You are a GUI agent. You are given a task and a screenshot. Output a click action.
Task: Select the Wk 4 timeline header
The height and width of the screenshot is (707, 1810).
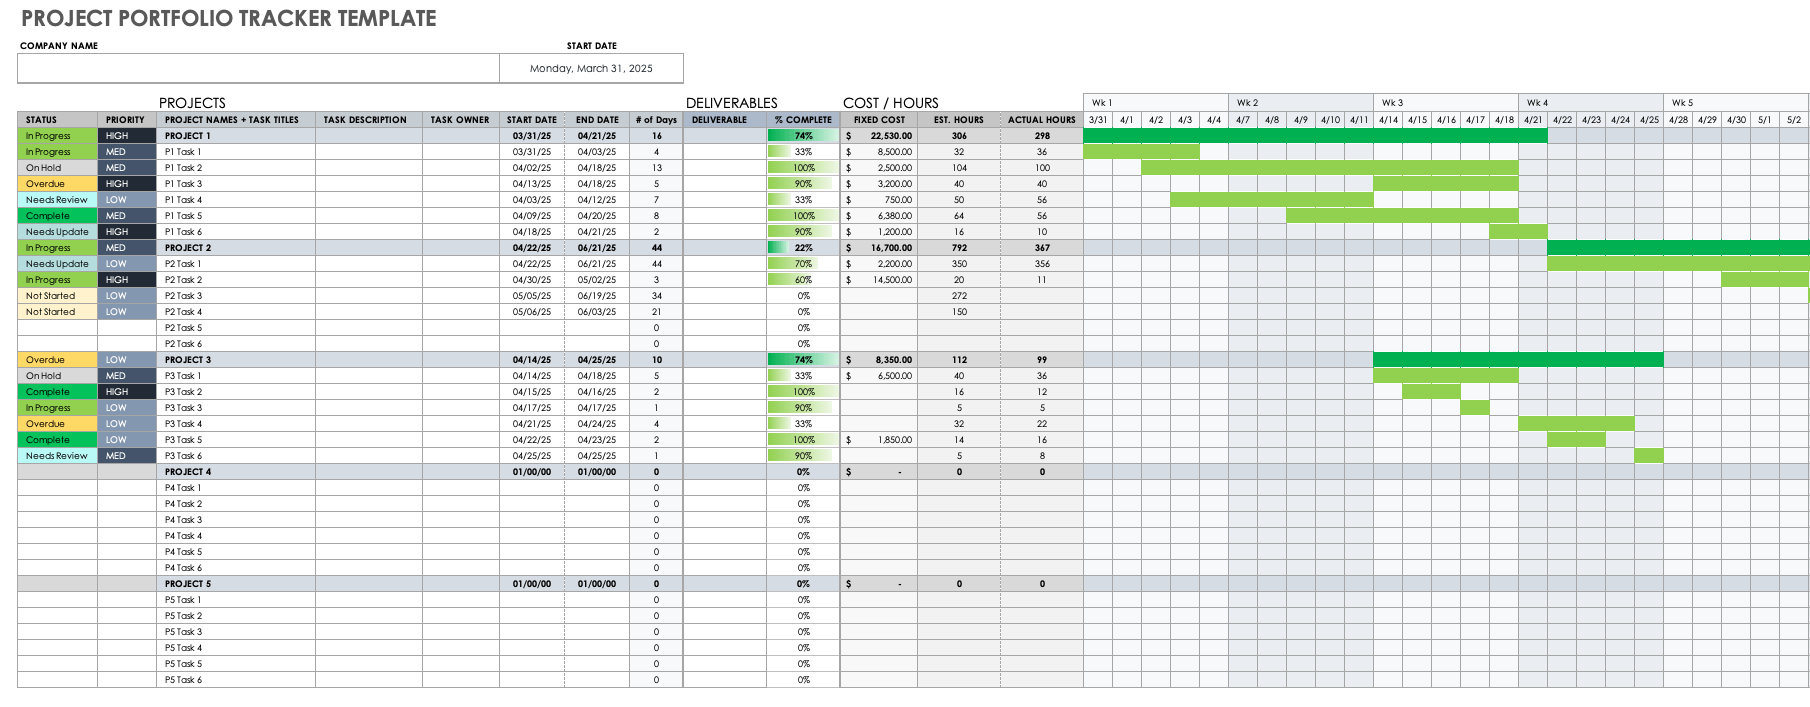[1591, 103]
